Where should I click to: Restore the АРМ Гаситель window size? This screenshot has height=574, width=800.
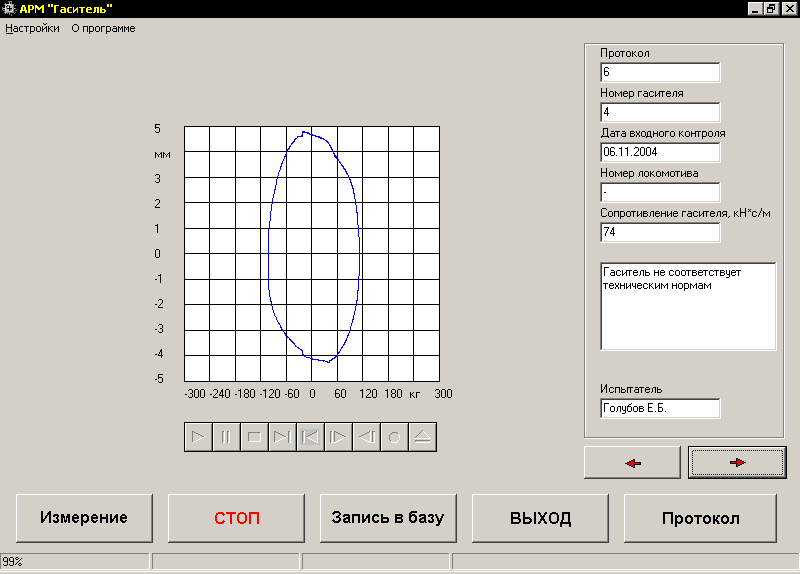771,9
